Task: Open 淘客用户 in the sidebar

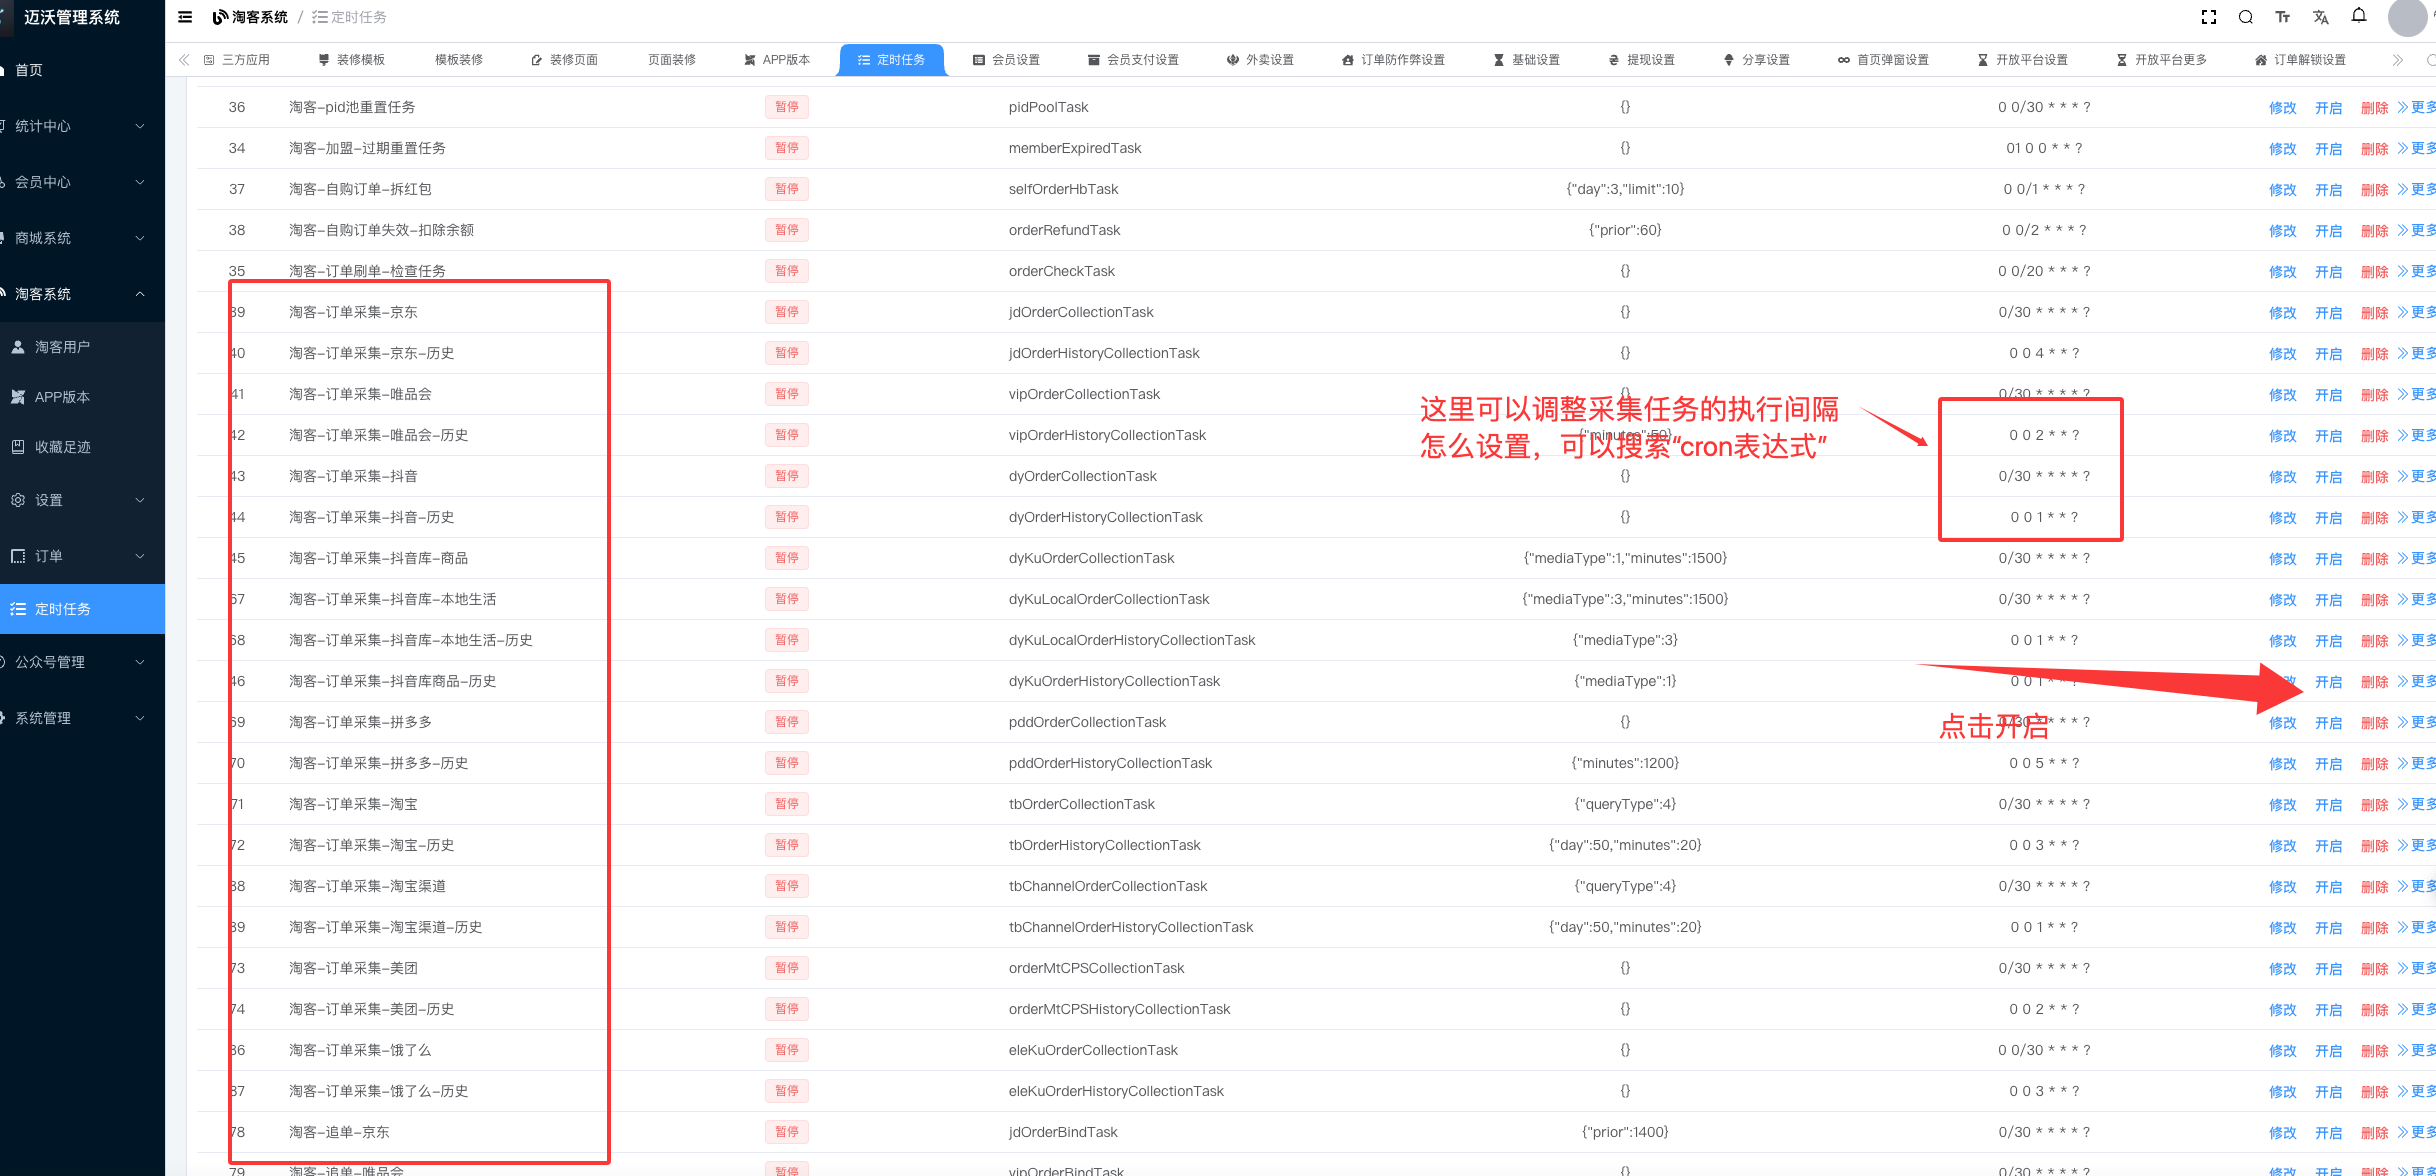Action: tap(62, 347)
